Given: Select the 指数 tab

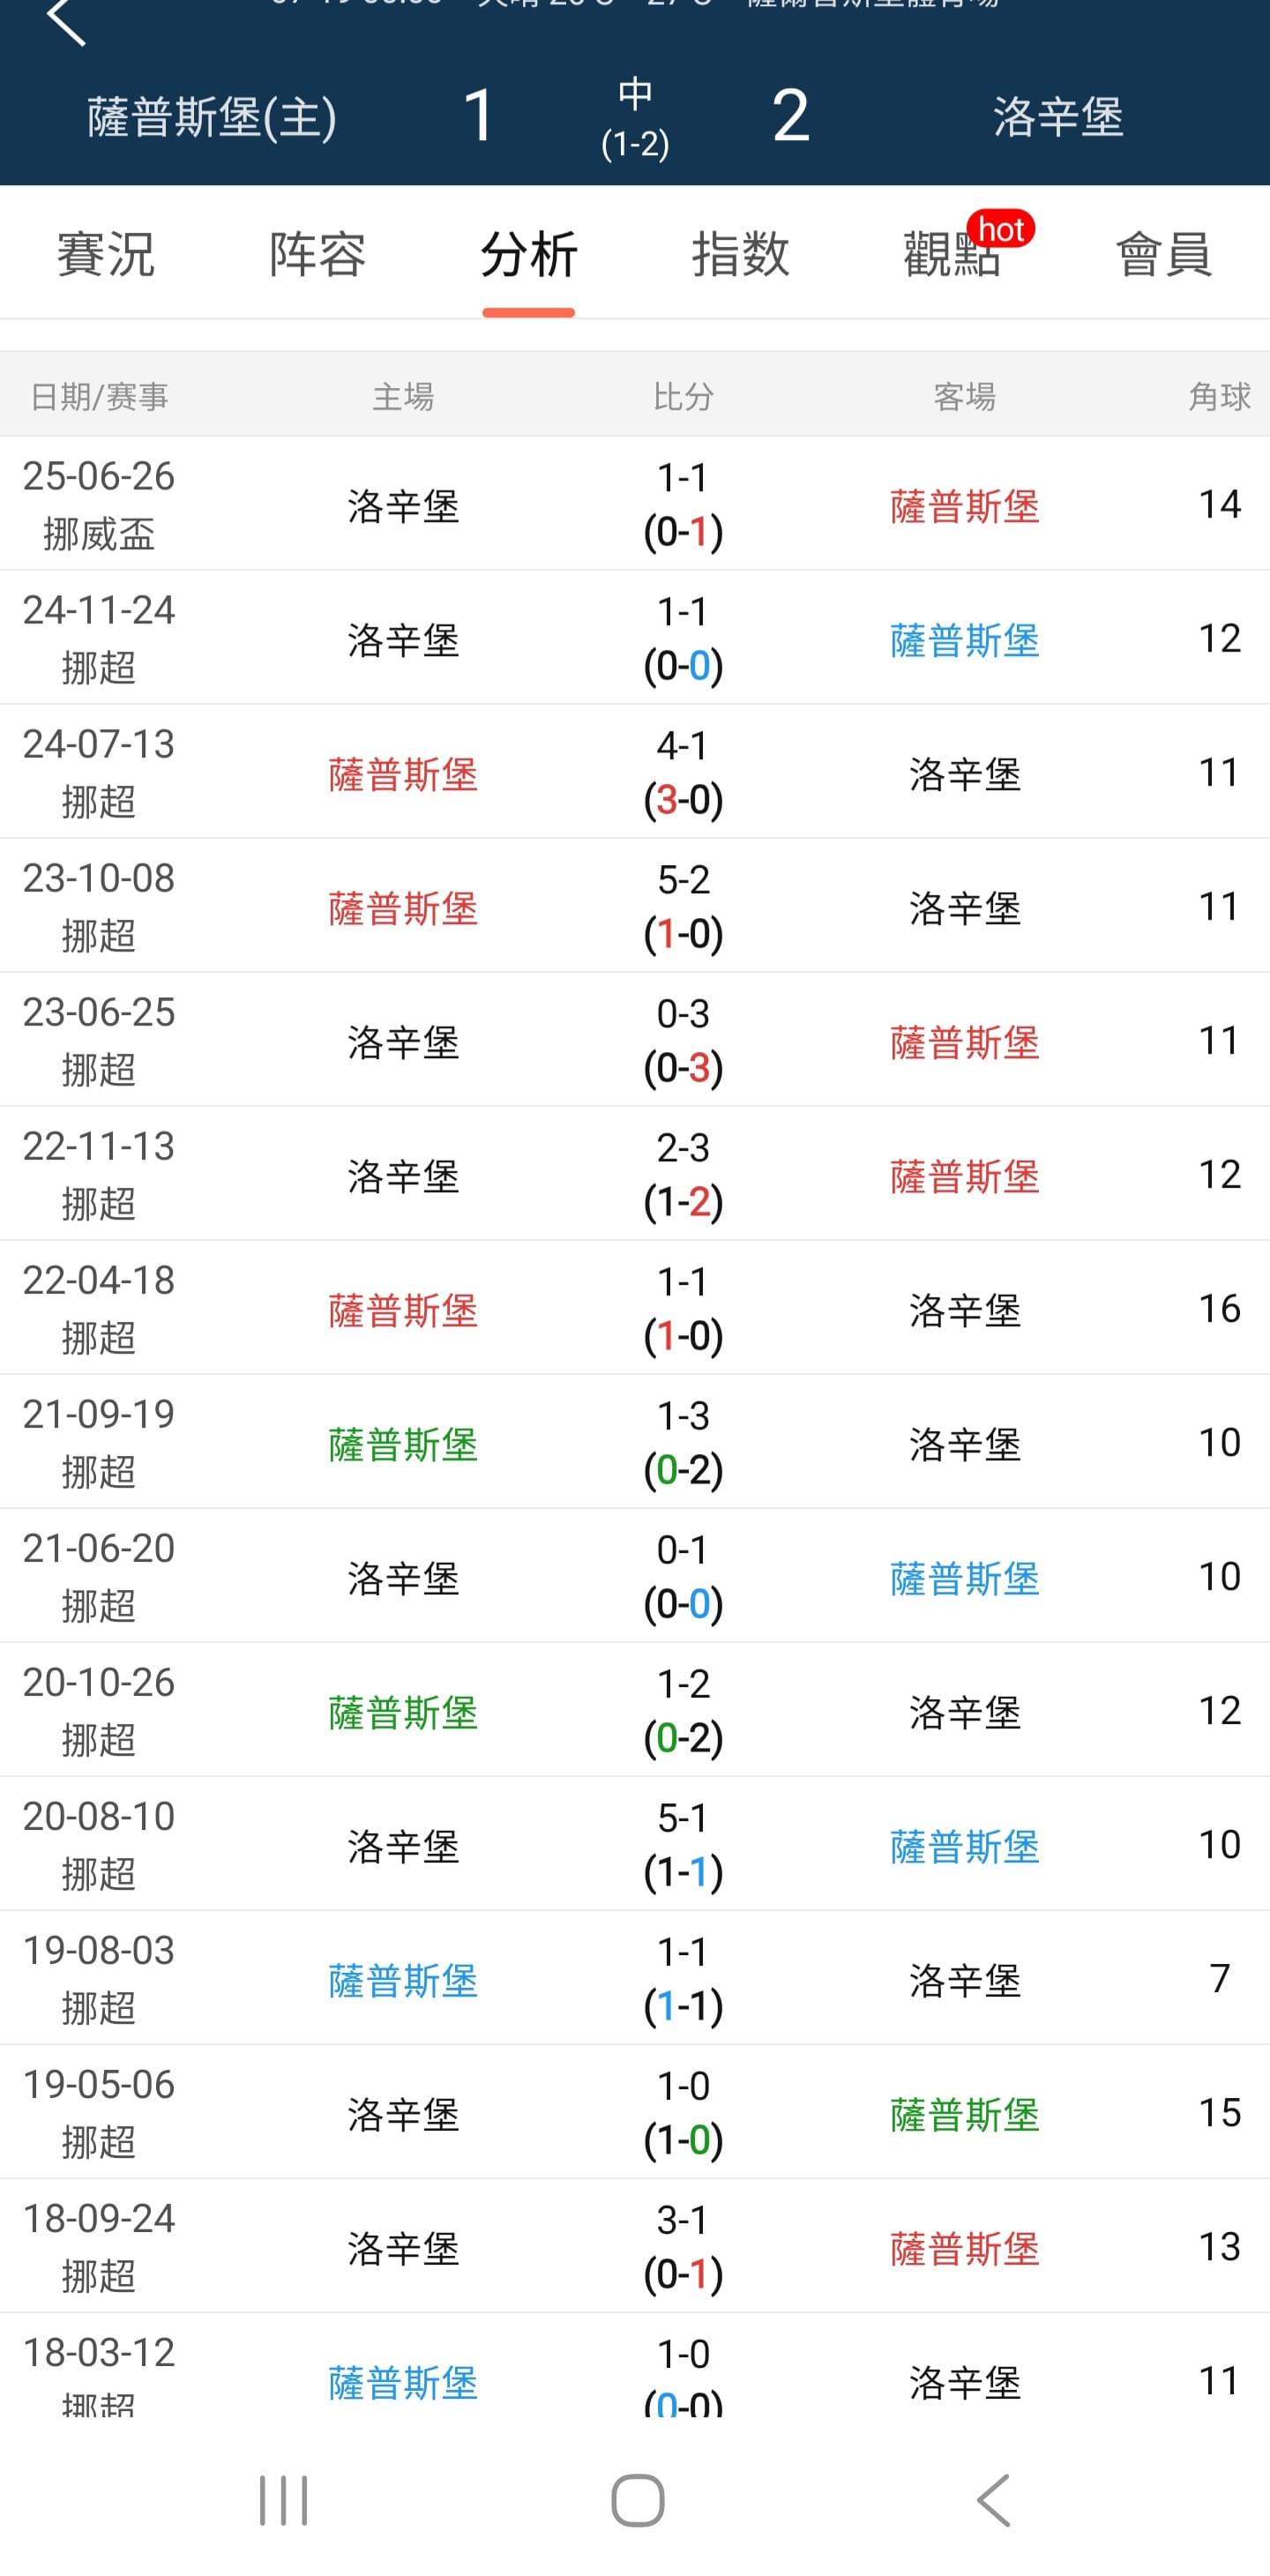Looking at the screenshot, I should click(x=740, y=254).
